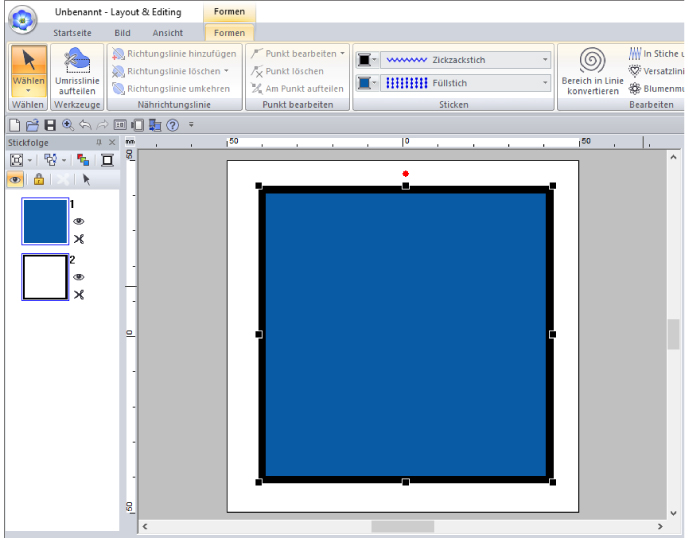Toggle the lock icon in Stickfolge toolbar
The width and height of the screenshot is (688, 540).
click(x=39, y=179)
